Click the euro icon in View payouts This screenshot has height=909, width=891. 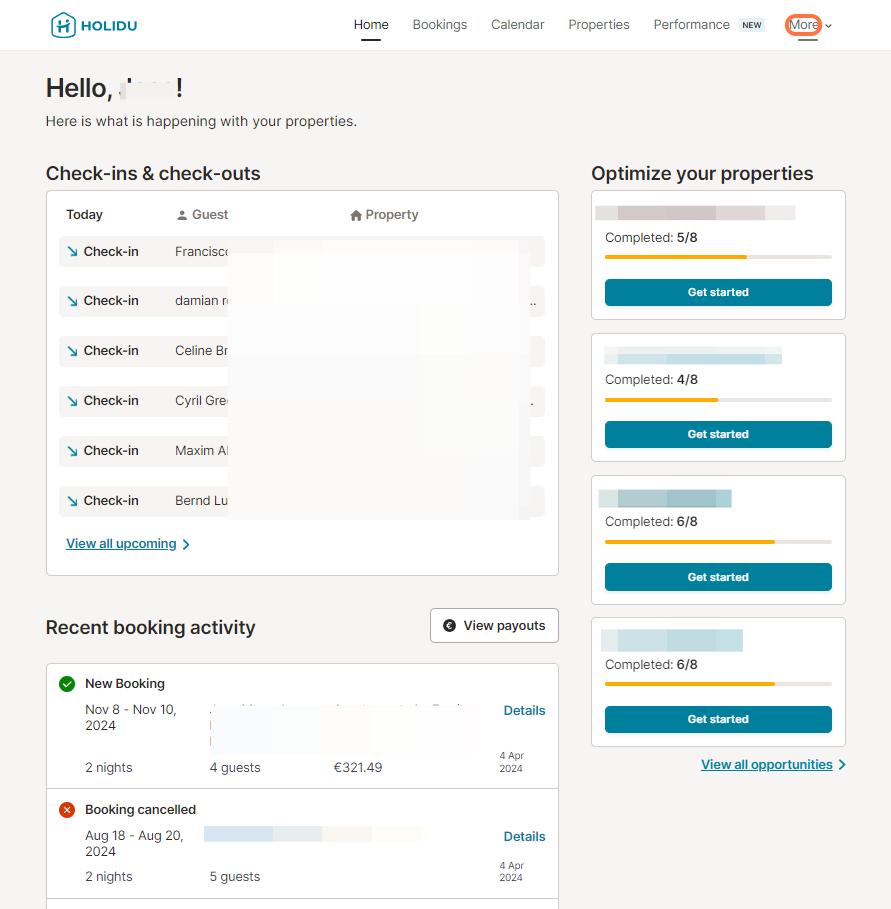(x=449, y=626)
